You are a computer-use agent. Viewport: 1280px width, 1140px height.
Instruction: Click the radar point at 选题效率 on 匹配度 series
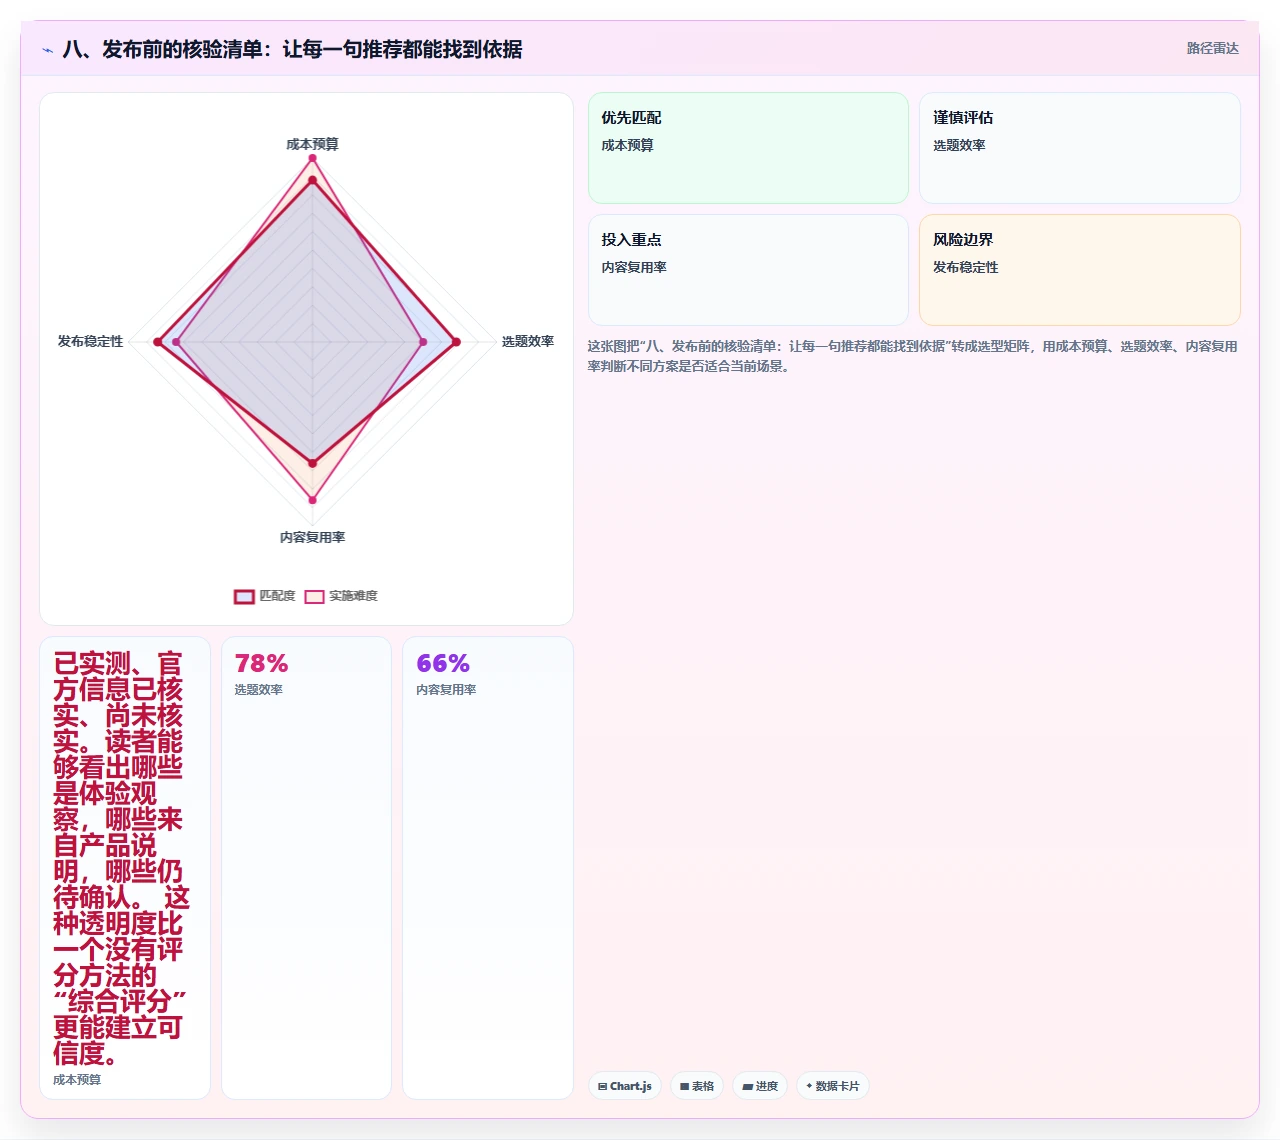click(x=456, y=342)
